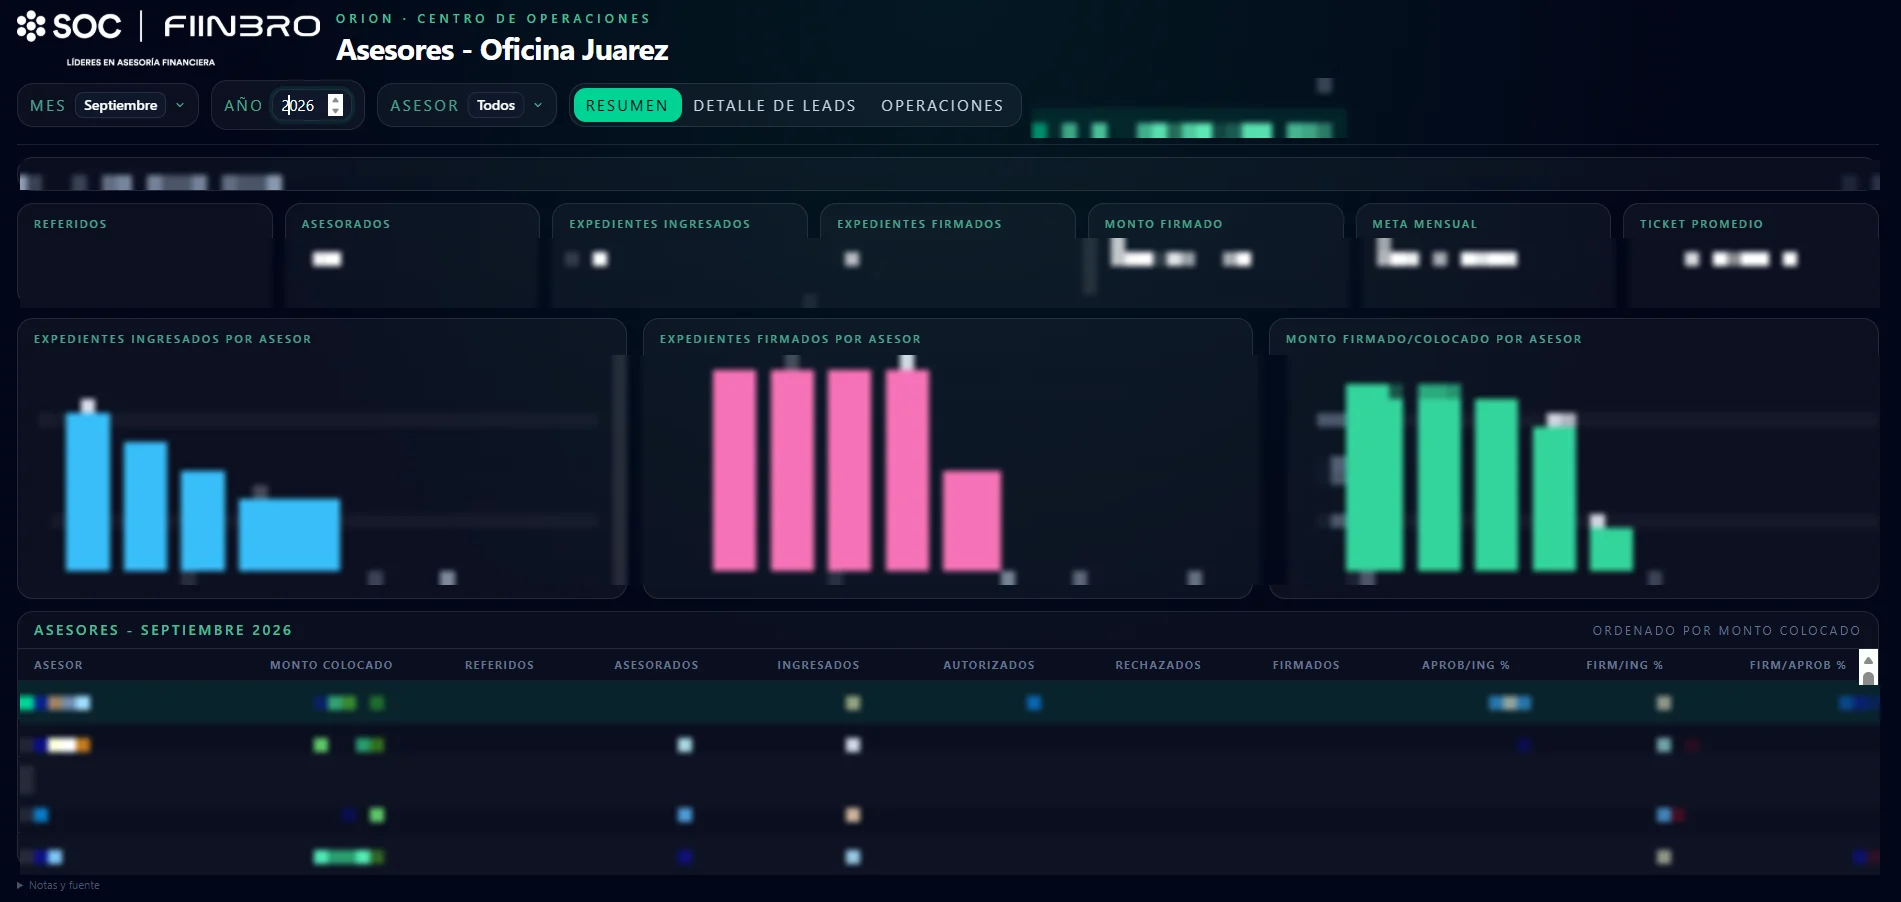Click the tallest blue bar in ingresados chart
Image resolution: width=1901 pixels, height=902 pixels.
[x=88, y=492]
